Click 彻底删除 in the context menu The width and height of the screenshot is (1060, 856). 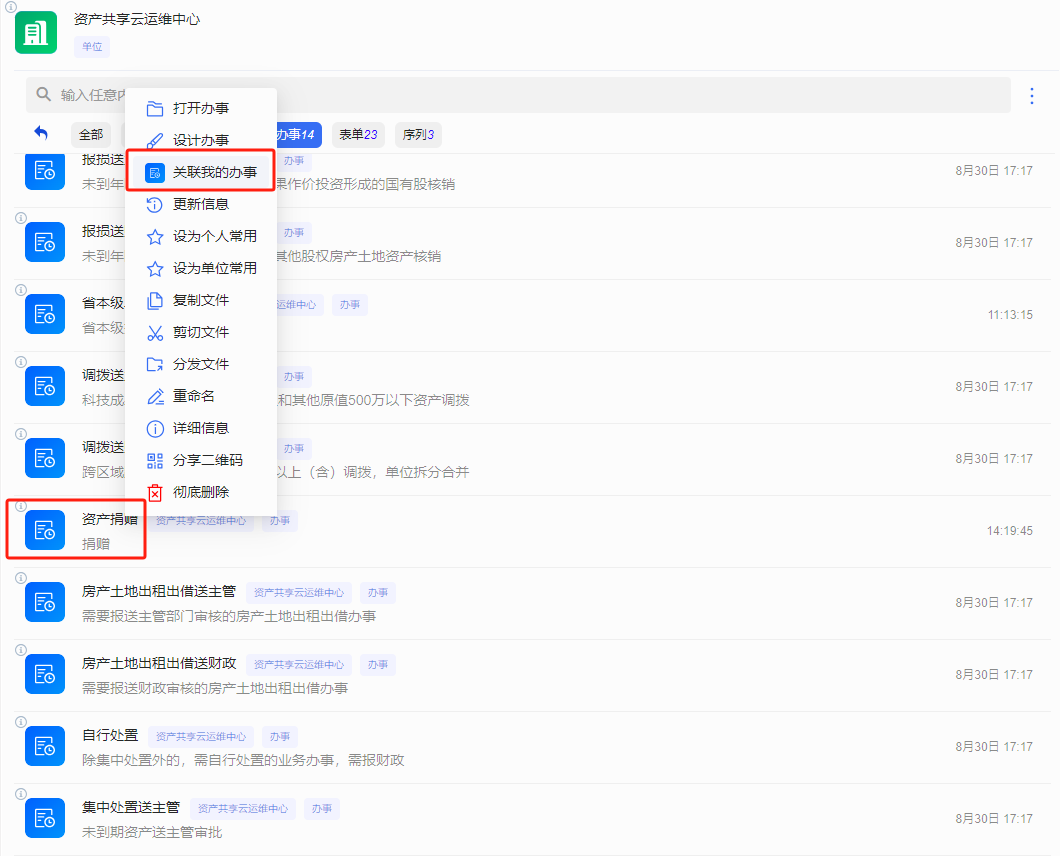pyautogui.click(x=200, y=492)
